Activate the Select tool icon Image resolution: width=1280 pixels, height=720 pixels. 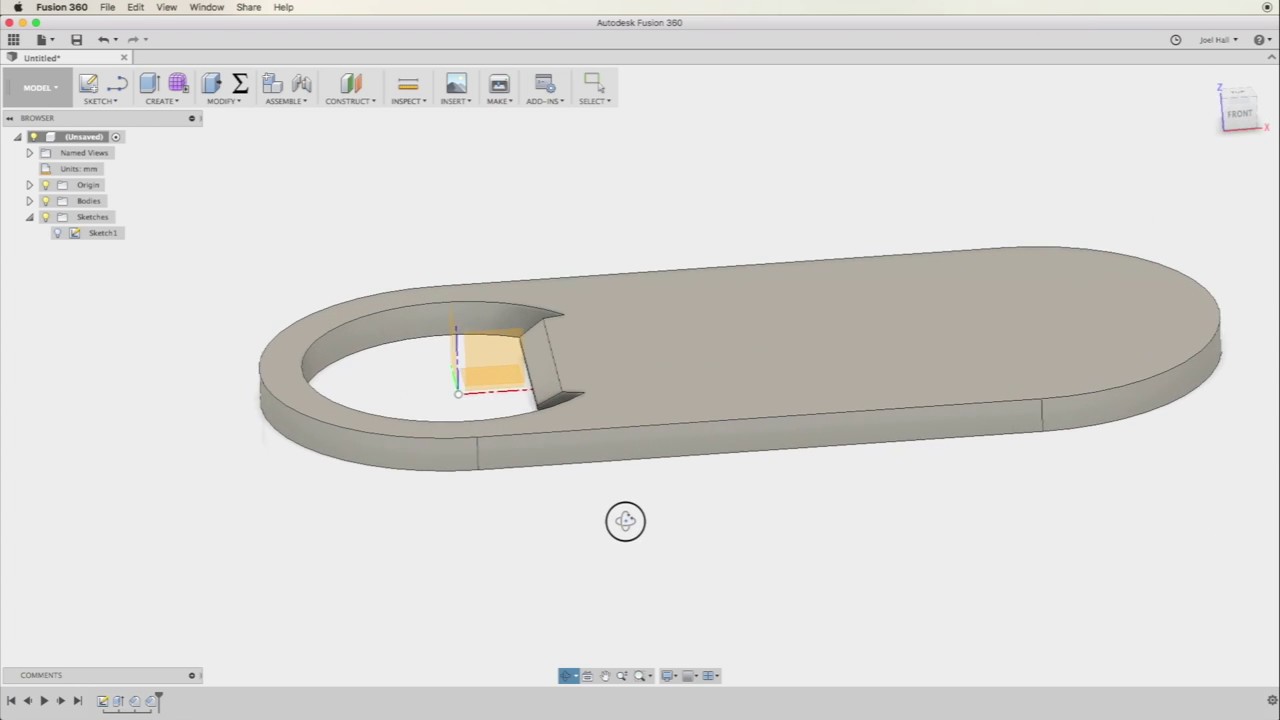click(594, 83)
